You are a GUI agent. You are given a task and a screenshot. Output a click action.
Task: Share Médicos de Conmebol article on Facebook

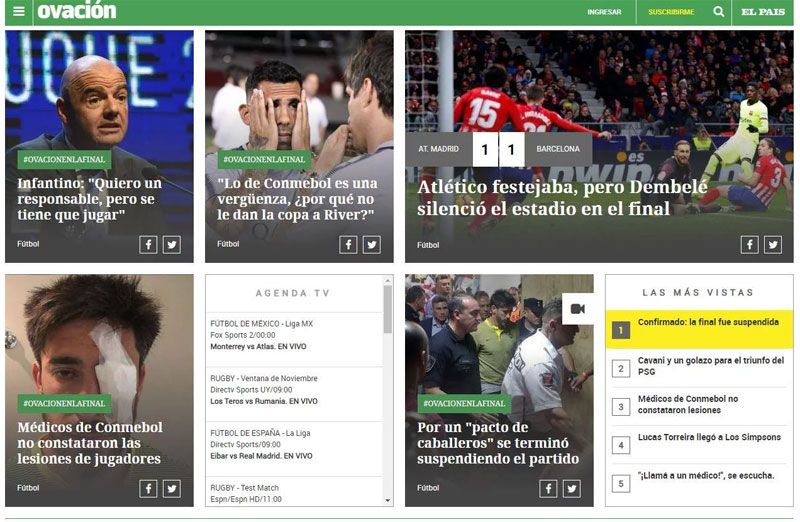(148, 488)
